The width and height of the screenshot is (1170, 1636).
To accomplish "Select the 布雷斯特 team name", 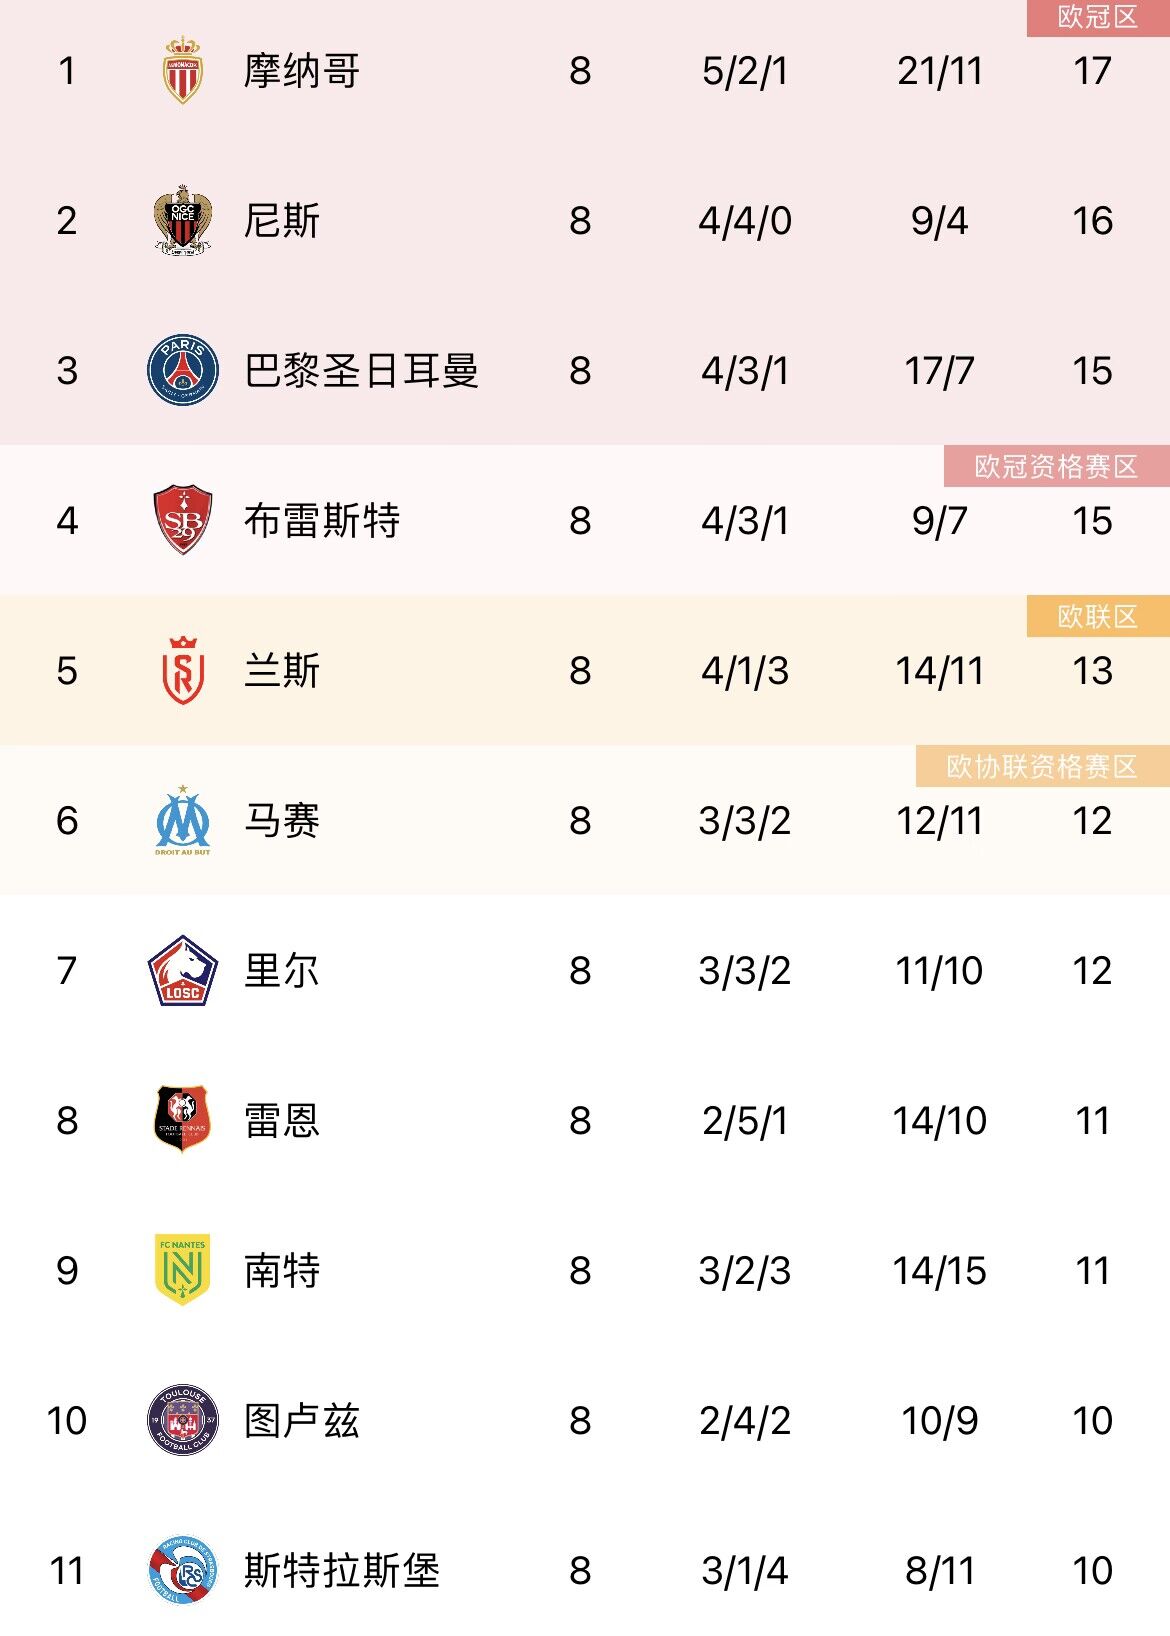I will [x=322, y=521].
